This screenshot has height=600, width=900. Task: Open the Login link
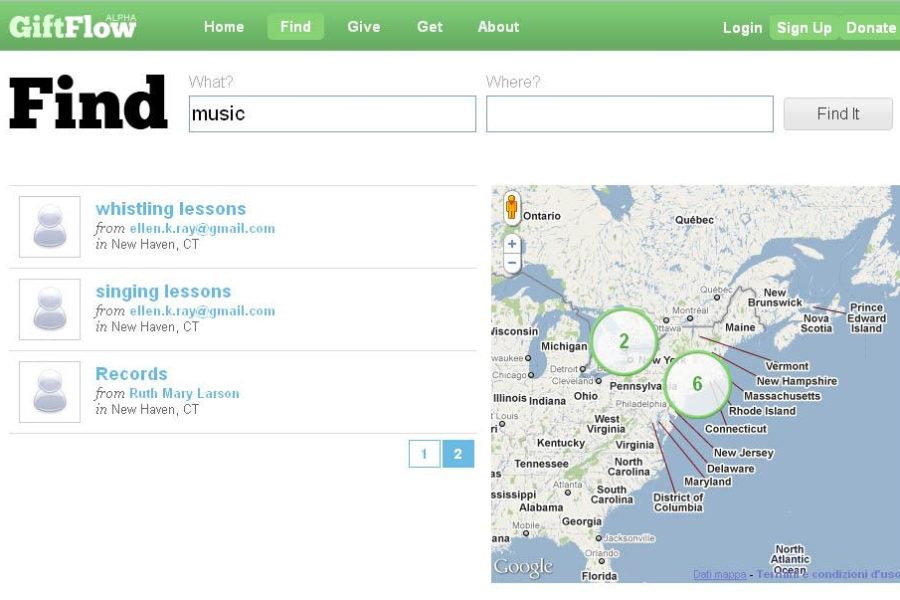point(742,28)
